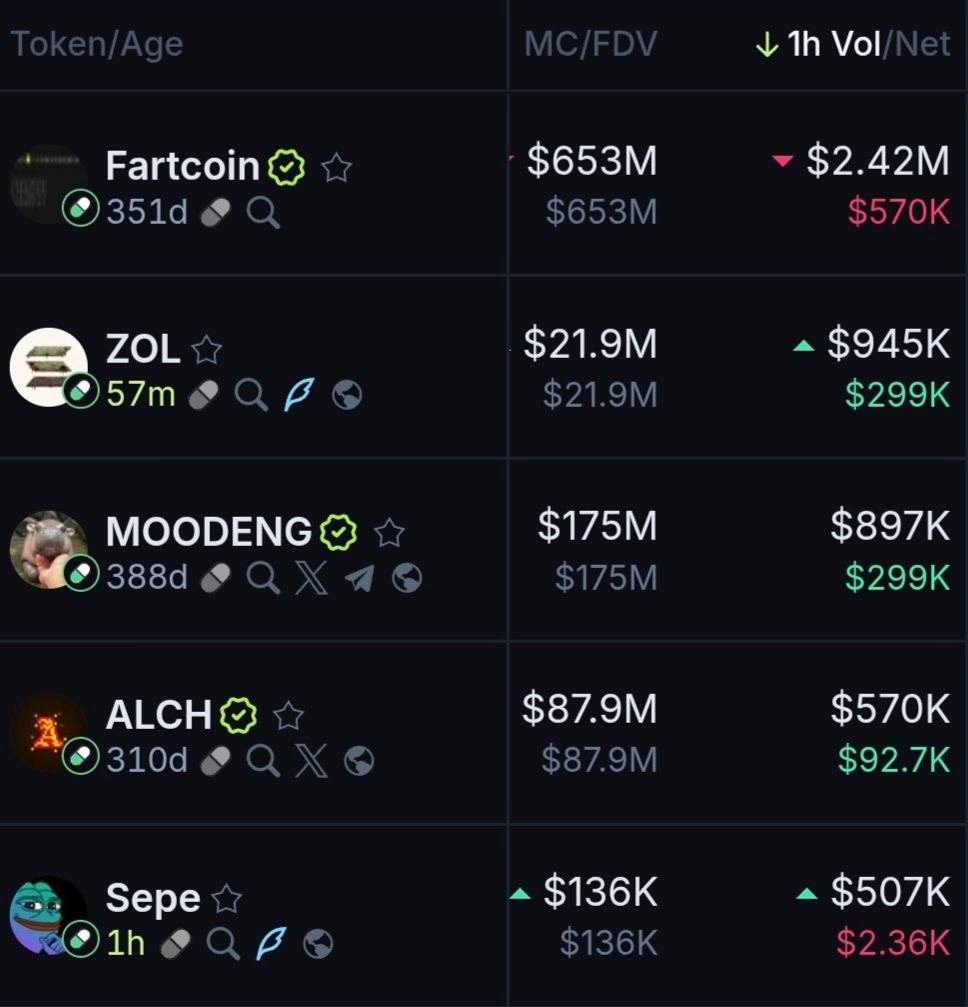Screen dimensions: 968x1007
Task: Toggle the ZOL favorite star
Action: click(x=206, y=350)
